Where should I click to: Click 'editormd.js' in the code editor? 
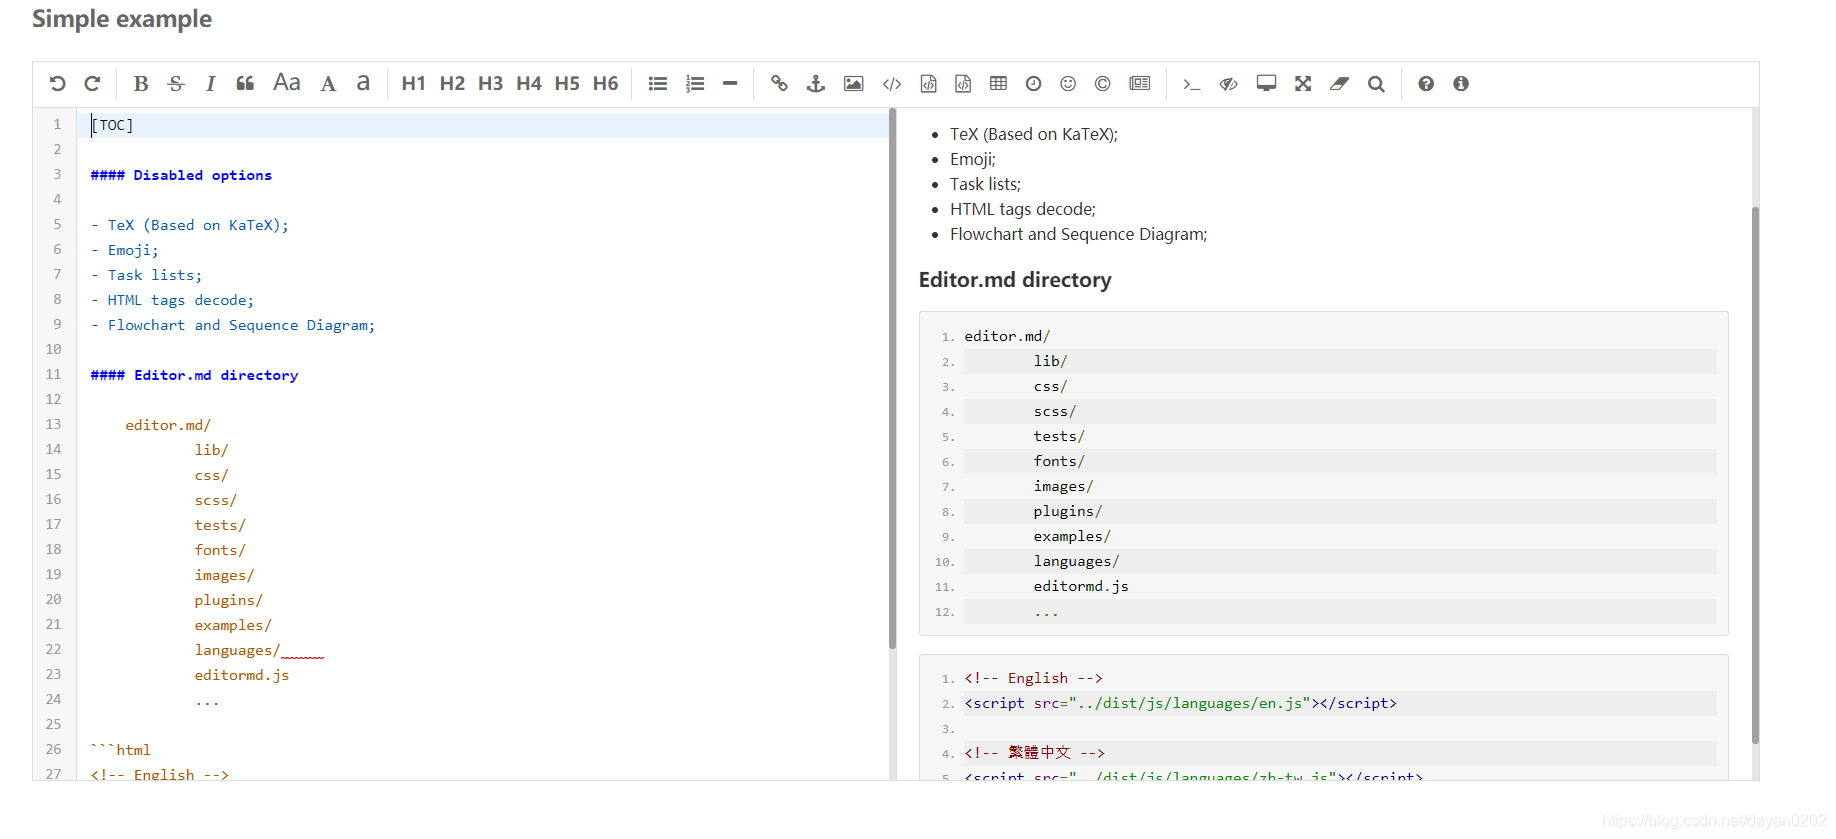(x=242, y=675)
